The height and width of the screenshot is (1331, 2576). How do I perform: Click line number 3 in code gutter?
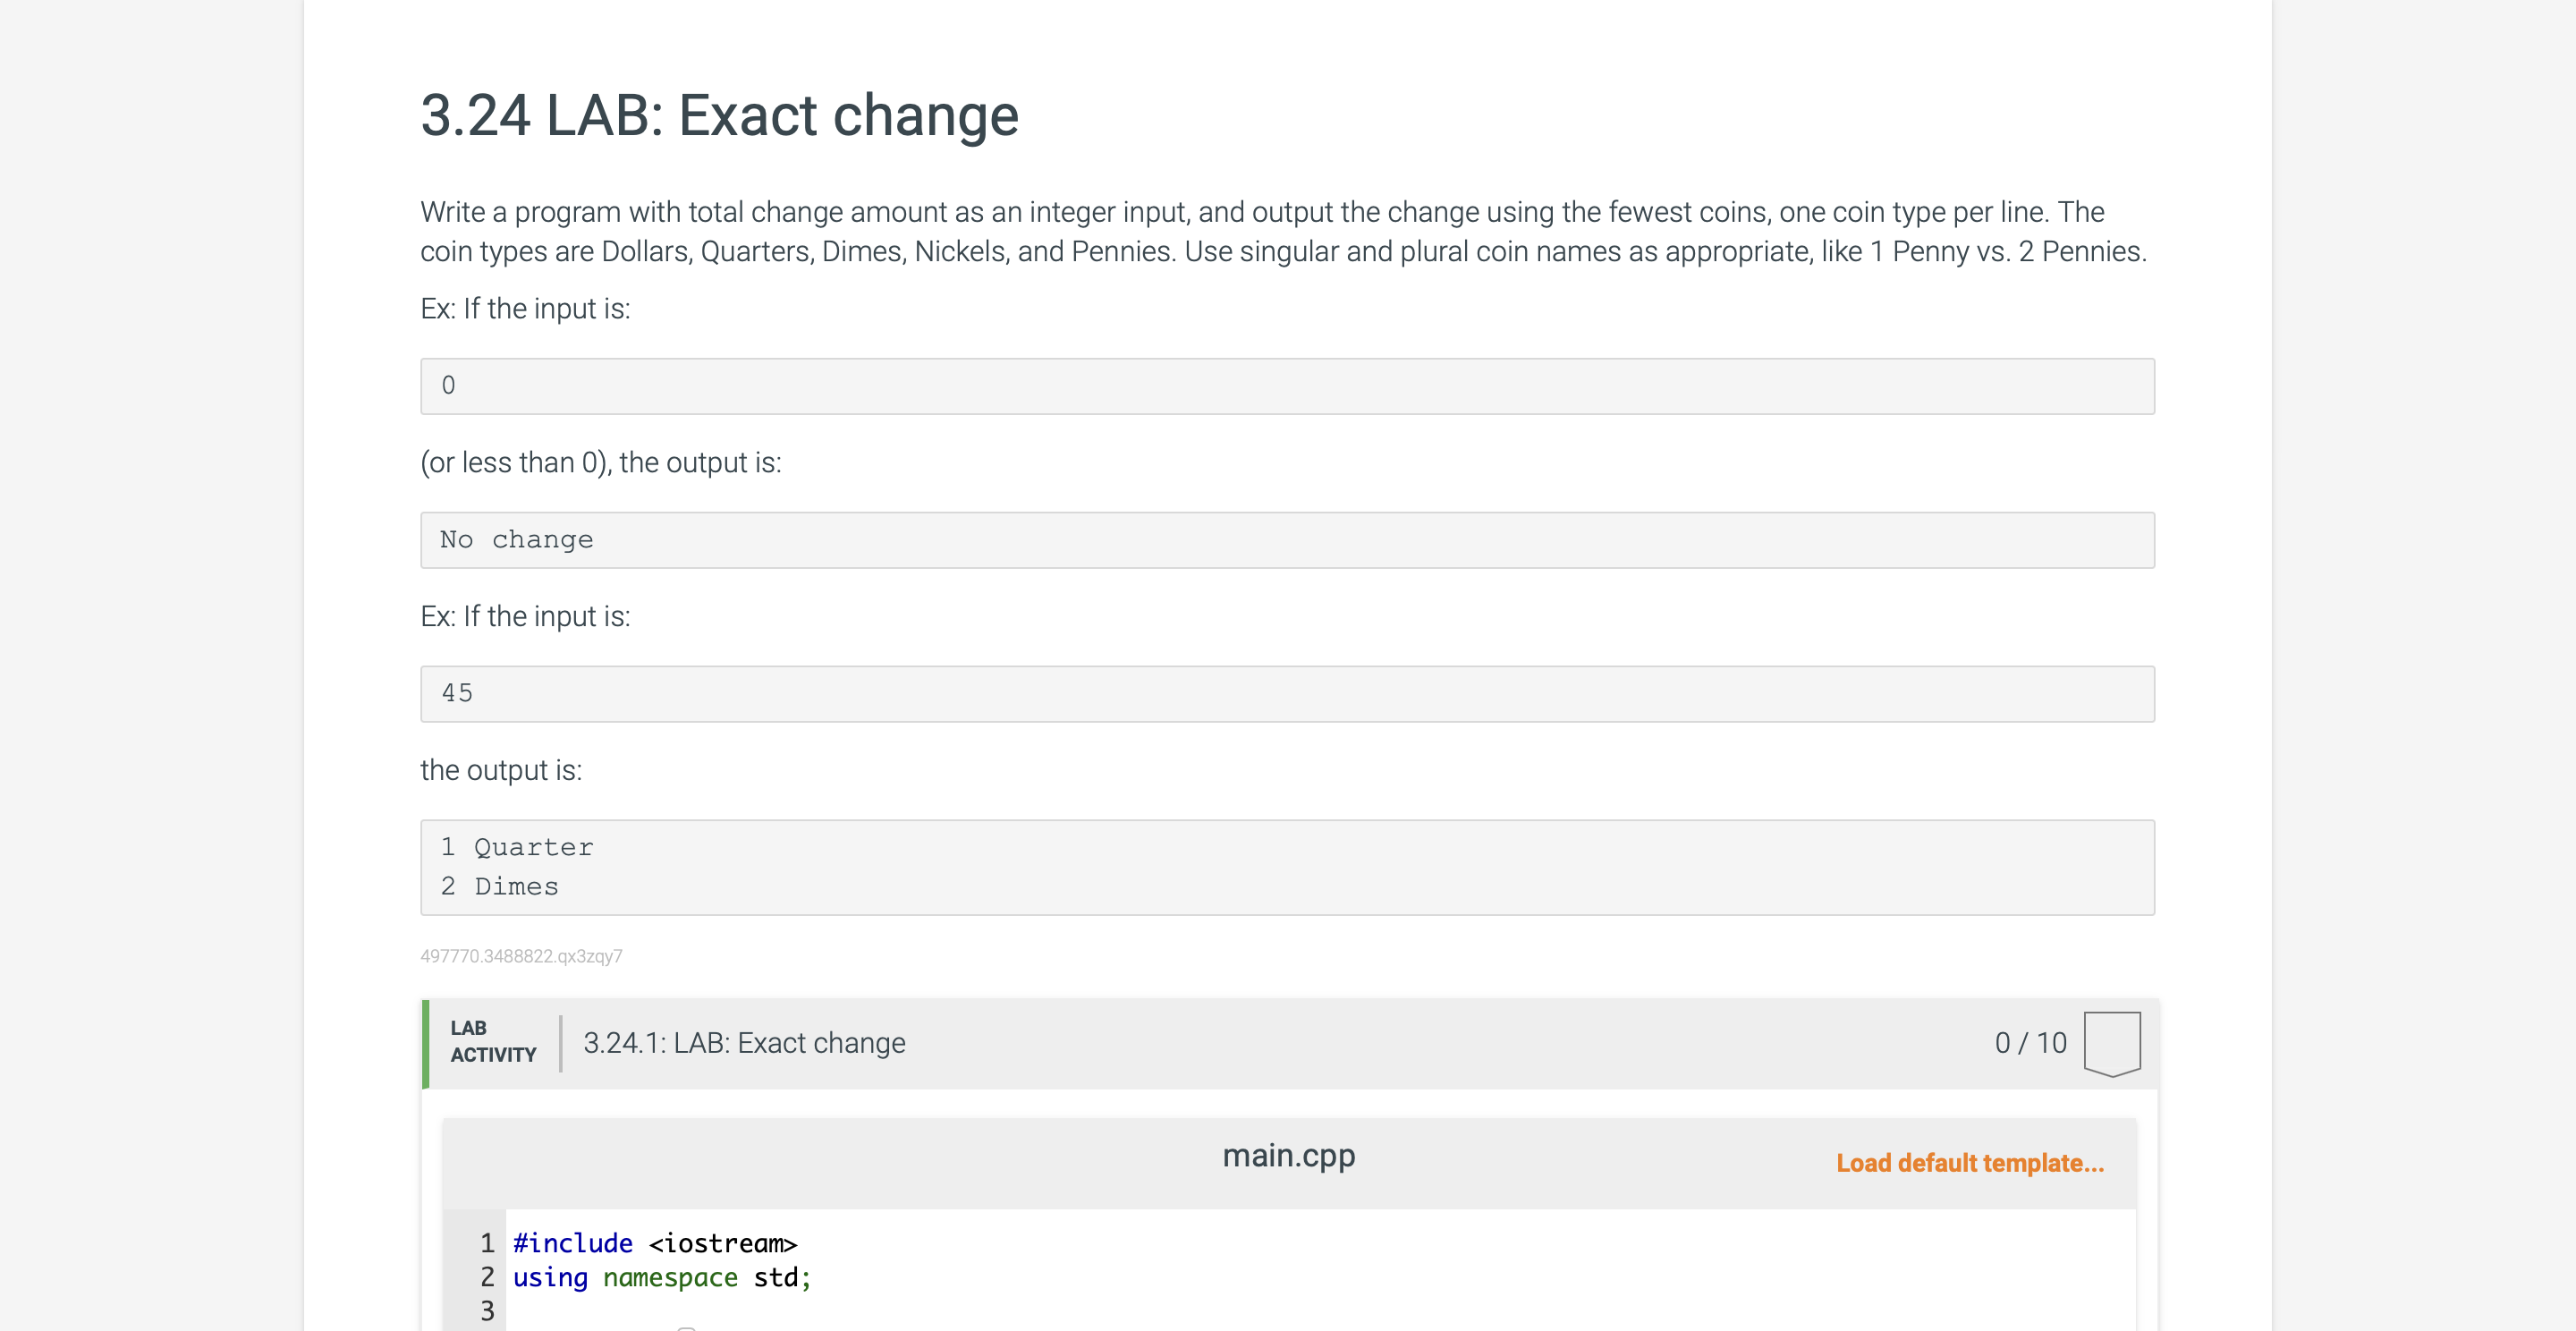[x=487, y=1311]
